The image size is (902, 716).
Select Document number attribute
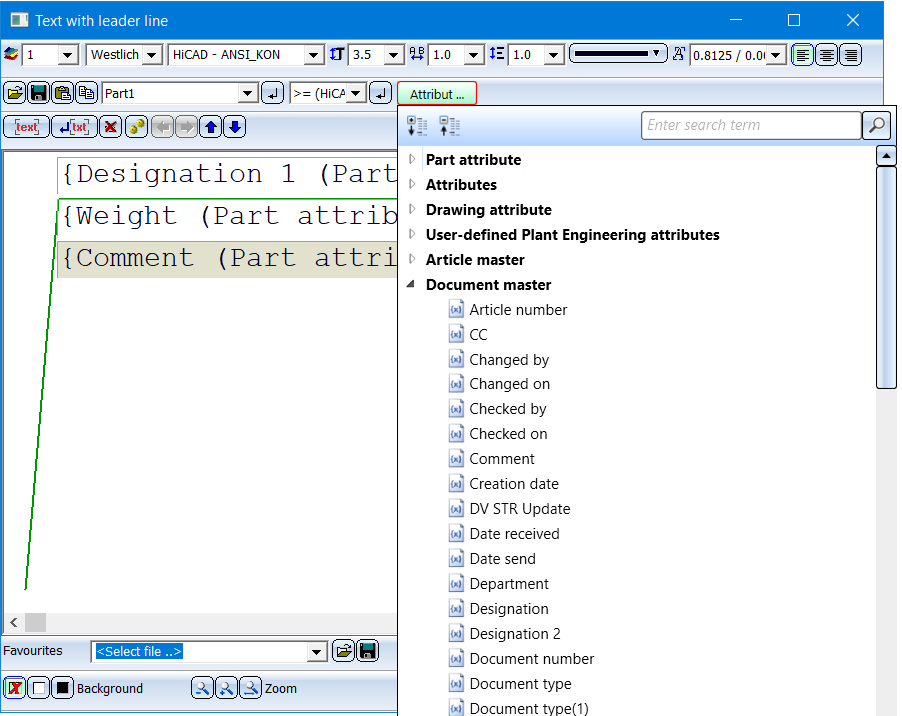pos(531,659)
